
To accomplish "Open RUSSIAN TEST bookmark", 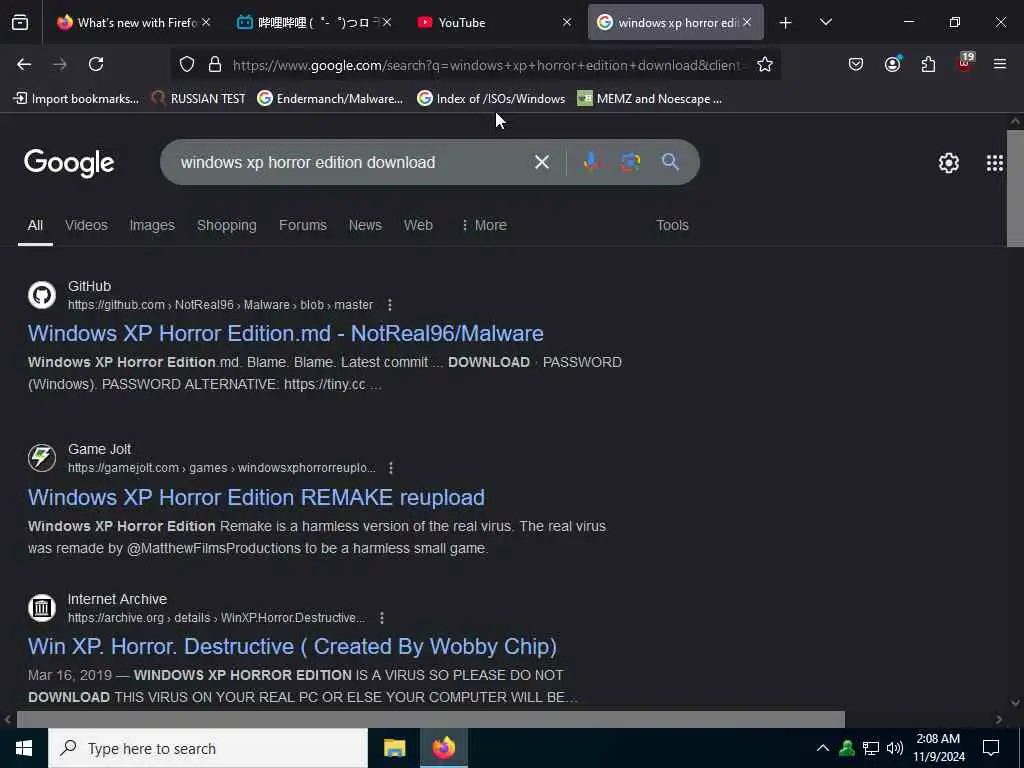I will pos(199,99).
